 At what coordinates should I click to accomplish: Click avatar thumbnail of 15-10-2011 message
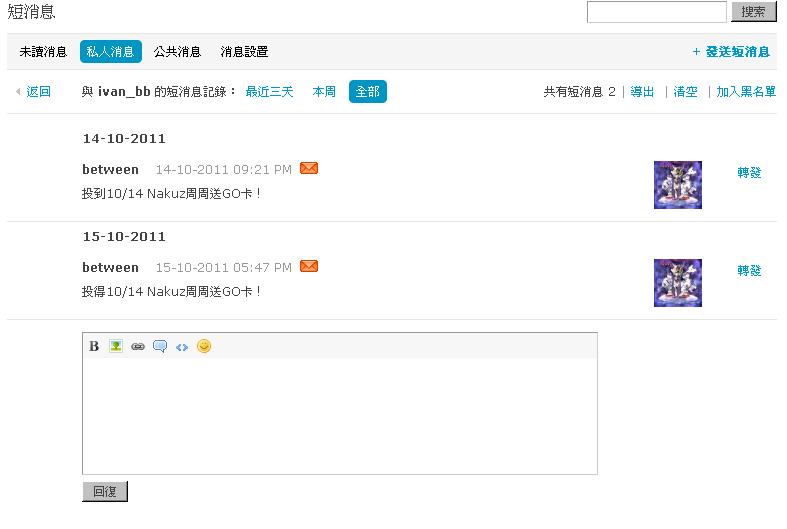coord(678,283)
